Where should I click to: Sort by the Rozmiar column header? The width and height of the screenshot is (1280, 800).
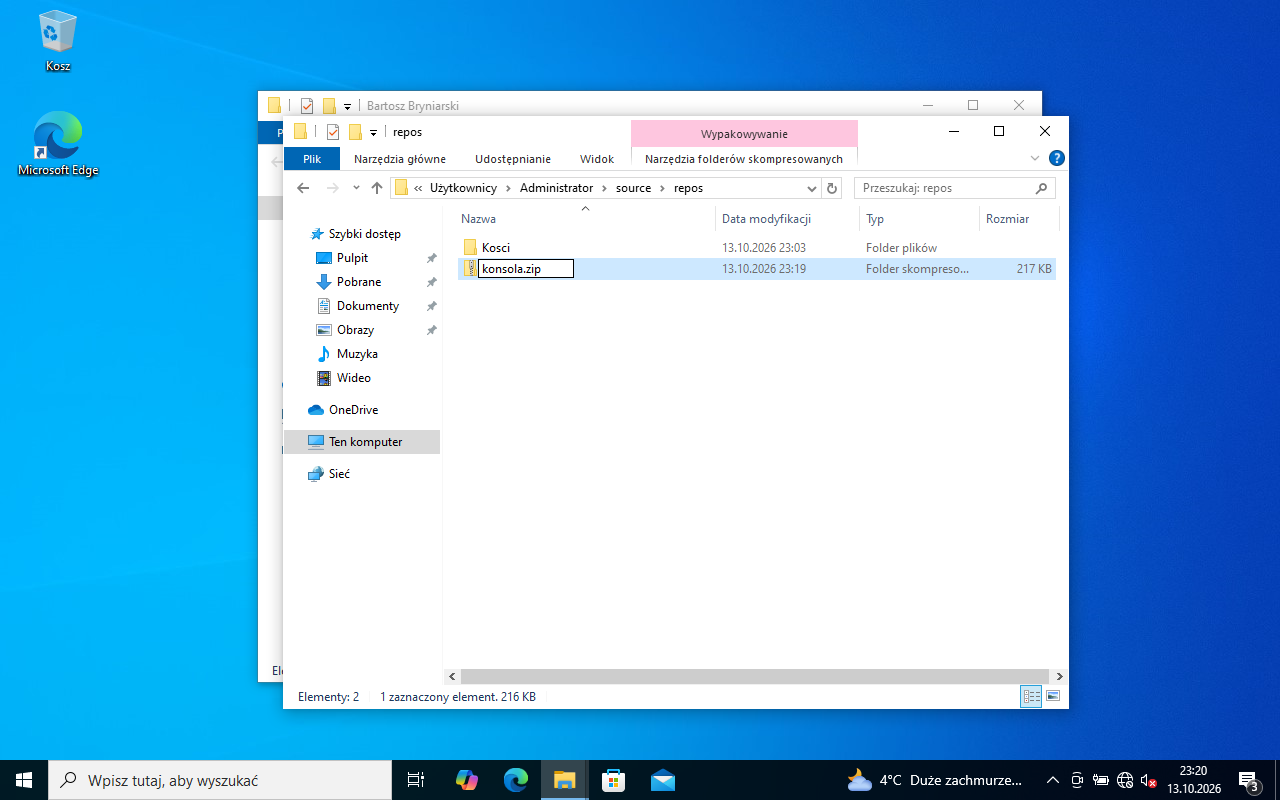point(1018,219)
